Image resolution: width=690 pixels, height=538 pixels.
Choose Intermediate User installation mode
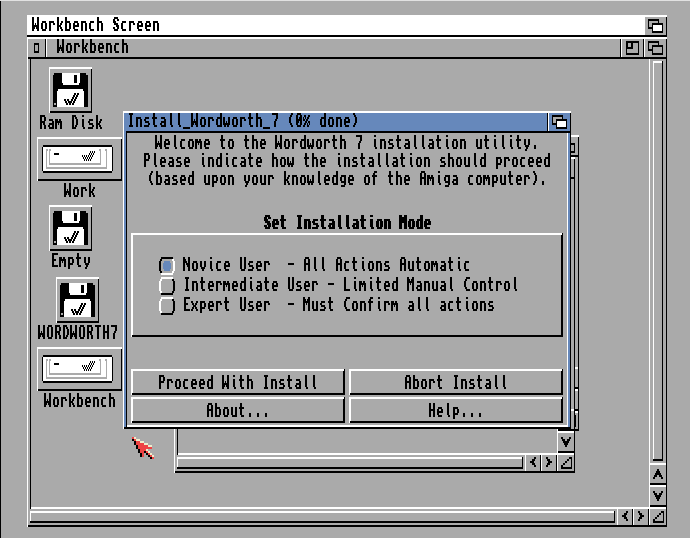(x=167, y=285)
